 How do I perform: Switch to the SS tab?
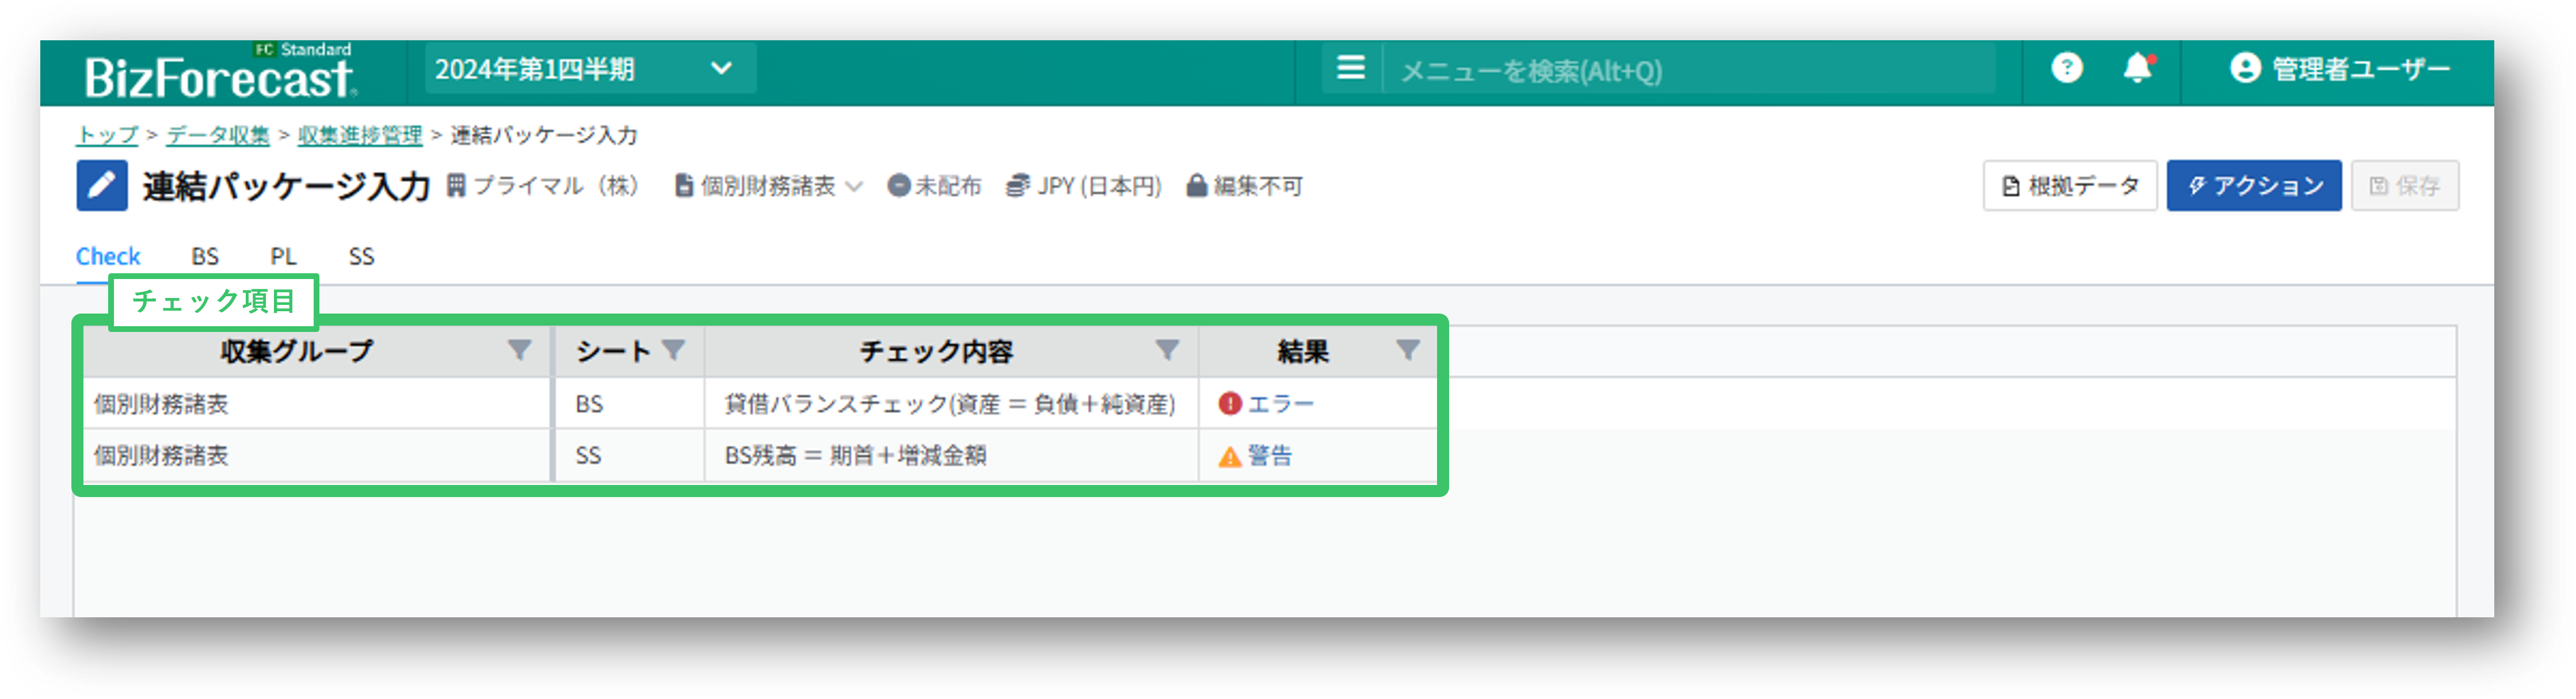pos(361,257)
